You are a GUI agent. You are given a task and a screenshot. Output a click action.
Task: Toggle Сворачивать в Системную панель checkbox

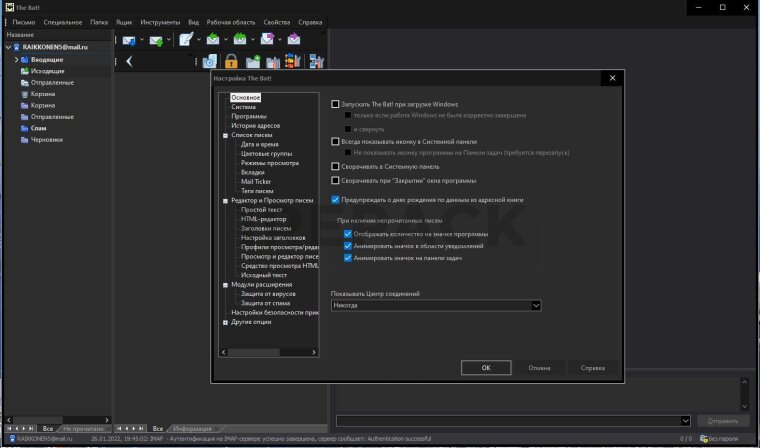[336, 166]
